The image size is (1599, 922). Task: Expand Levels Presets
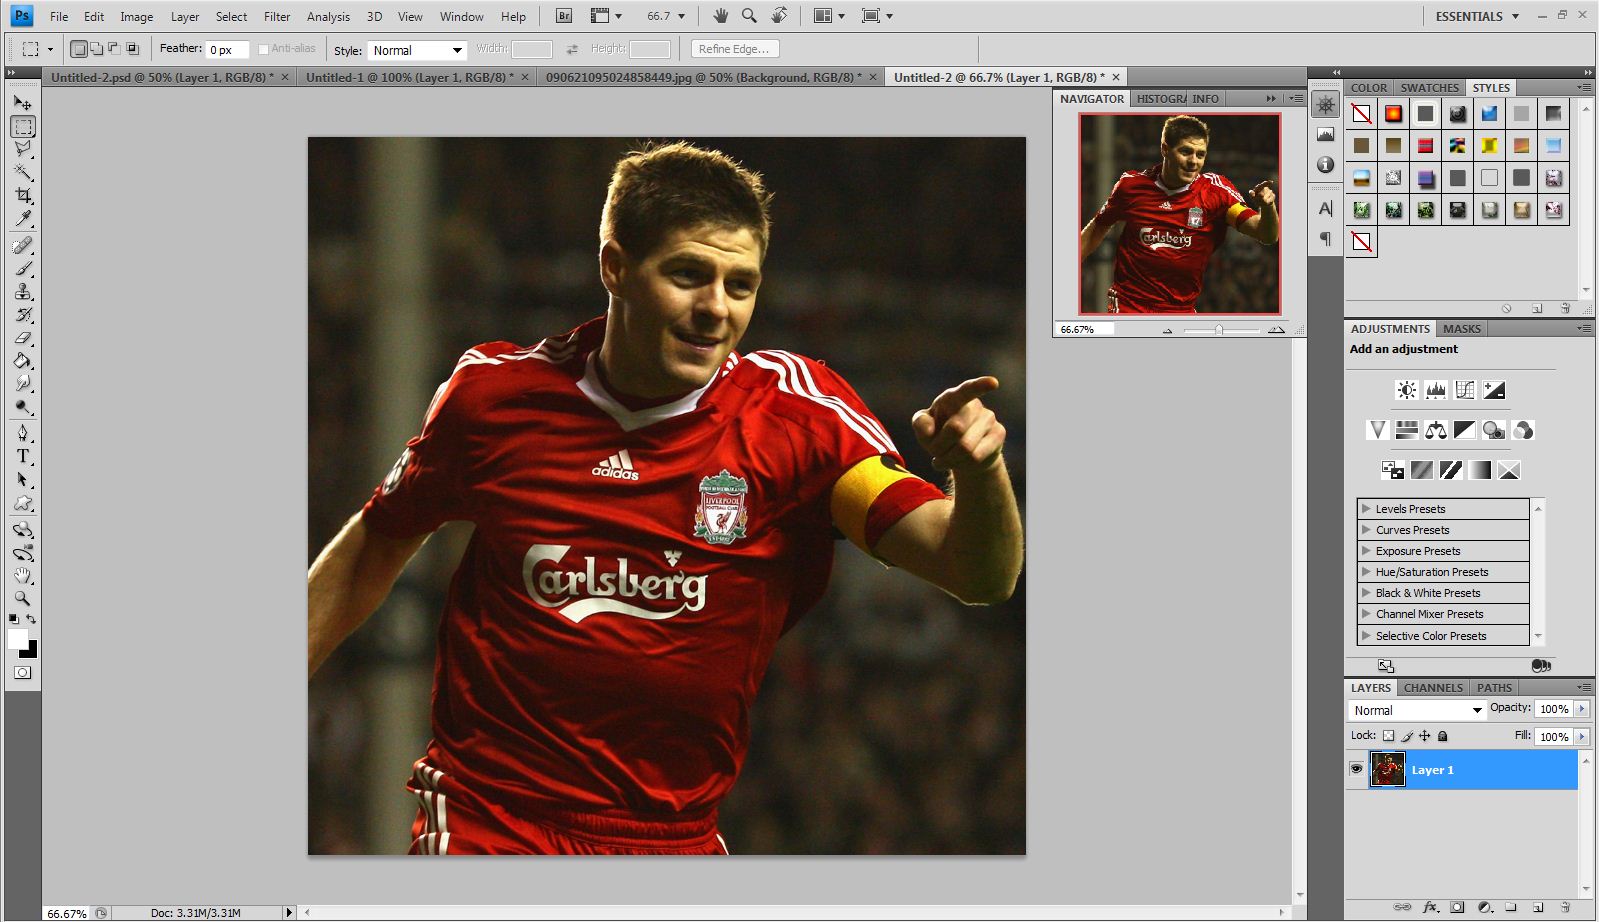(x=1366, y=508)
